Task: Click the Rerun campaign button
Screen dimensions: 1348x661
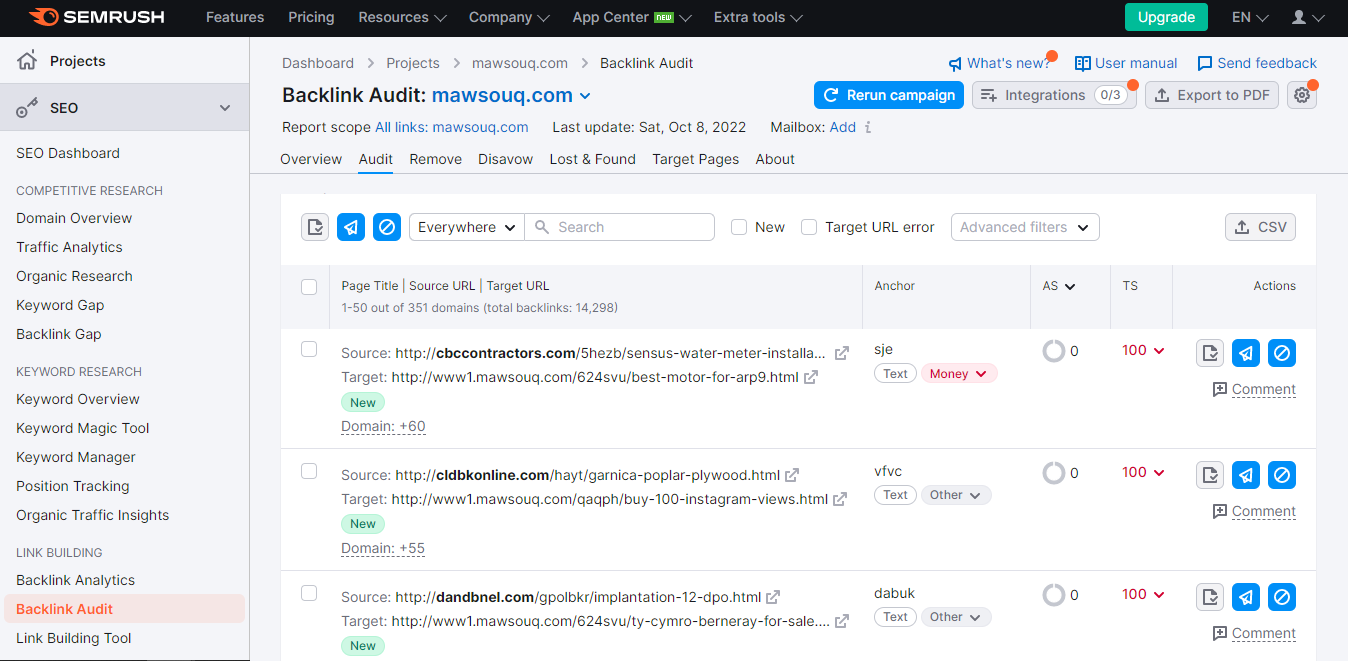Action: 889,95
